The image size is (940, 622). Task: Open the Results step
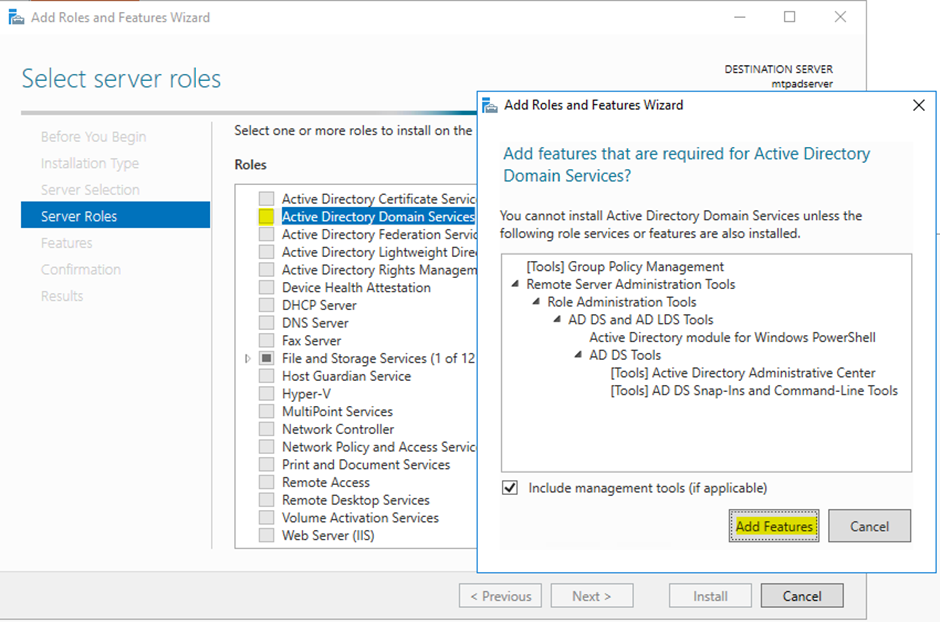tap(62, 296)
